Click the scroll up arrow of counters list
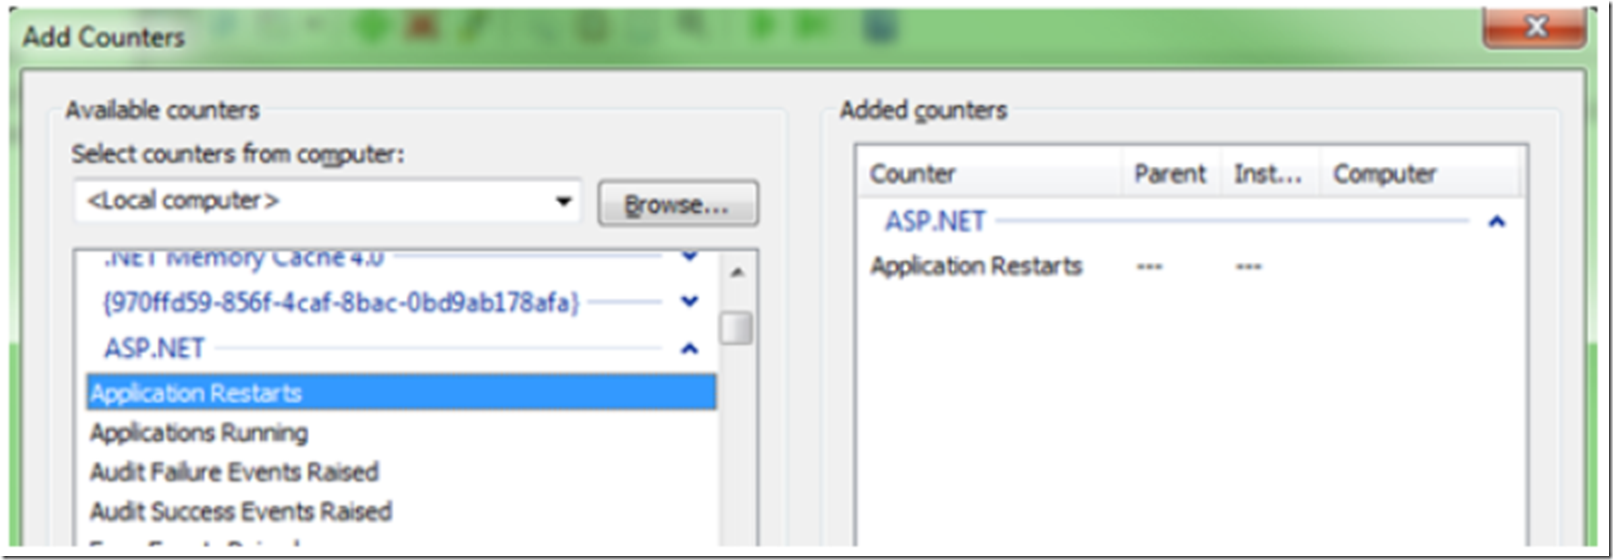1613x560 pixels. [737, 272]
